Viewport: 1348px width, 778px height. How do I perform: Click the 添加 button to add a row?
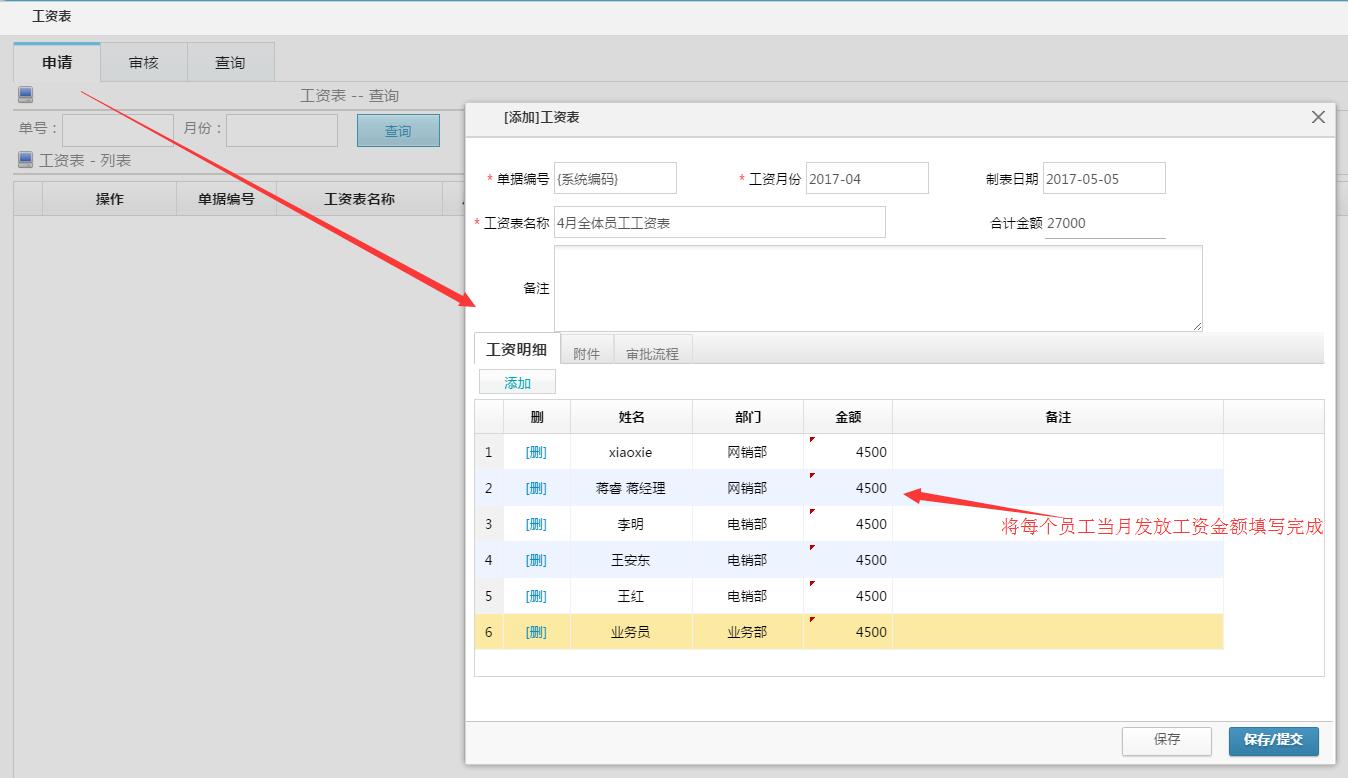click(517, 383)
